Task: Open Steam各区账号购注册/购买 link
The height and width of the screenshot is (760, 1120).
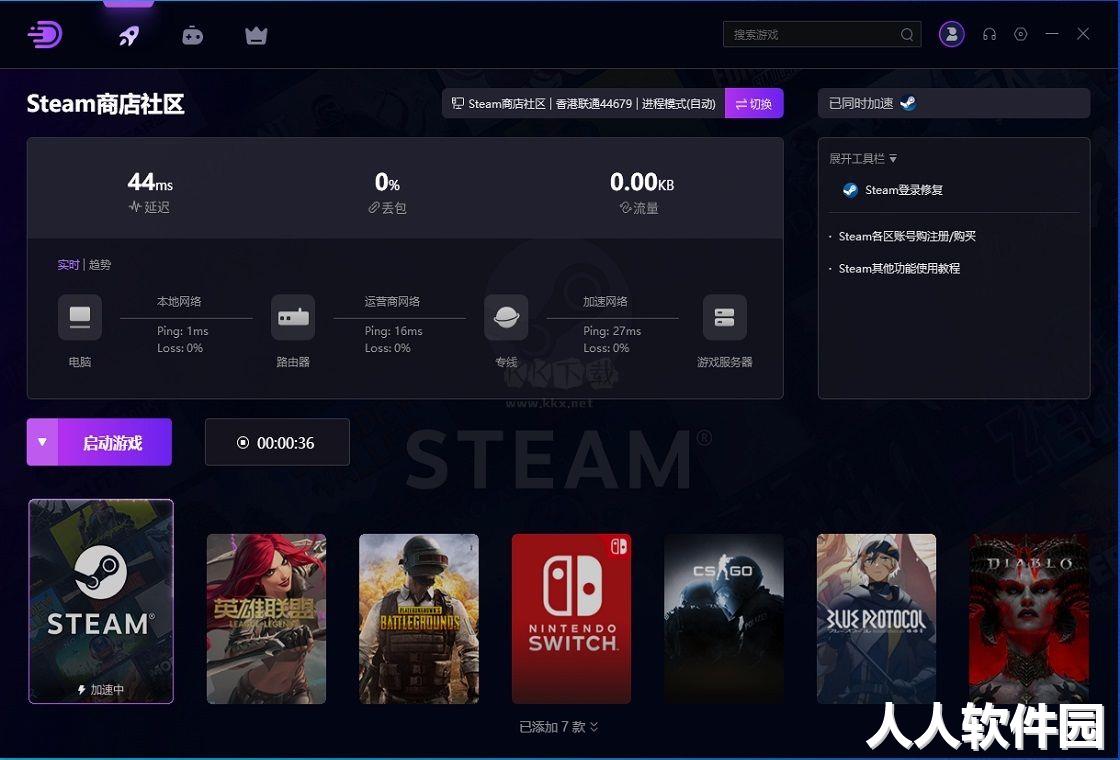Action: click(x=906, y=236)
